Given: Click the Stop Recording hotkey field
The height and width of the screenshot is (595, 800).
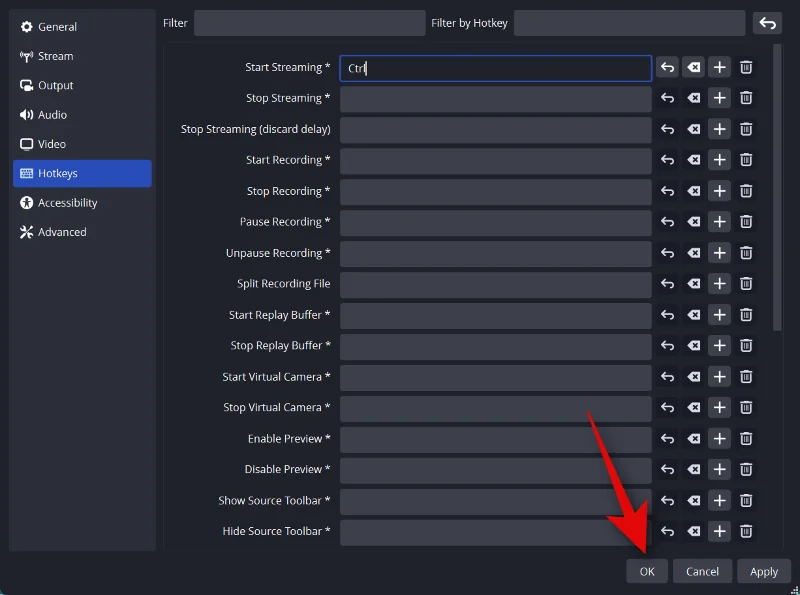Looking at the screenshot, I should pos(495,191).
